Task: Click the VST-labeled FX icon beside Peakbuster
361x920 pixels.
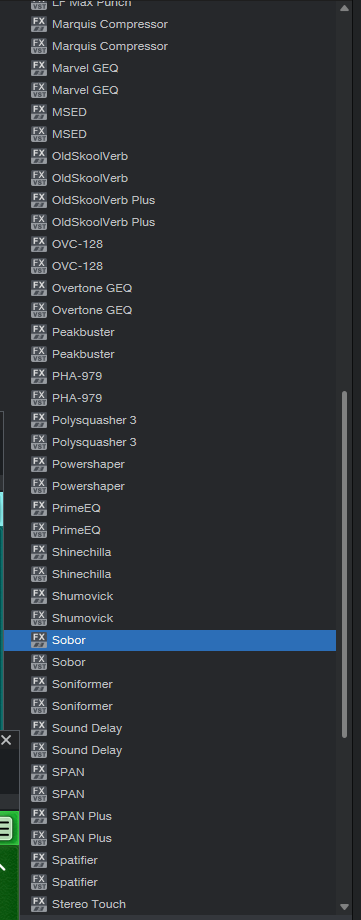Action: pyautogui.click(x=39, y=354)
